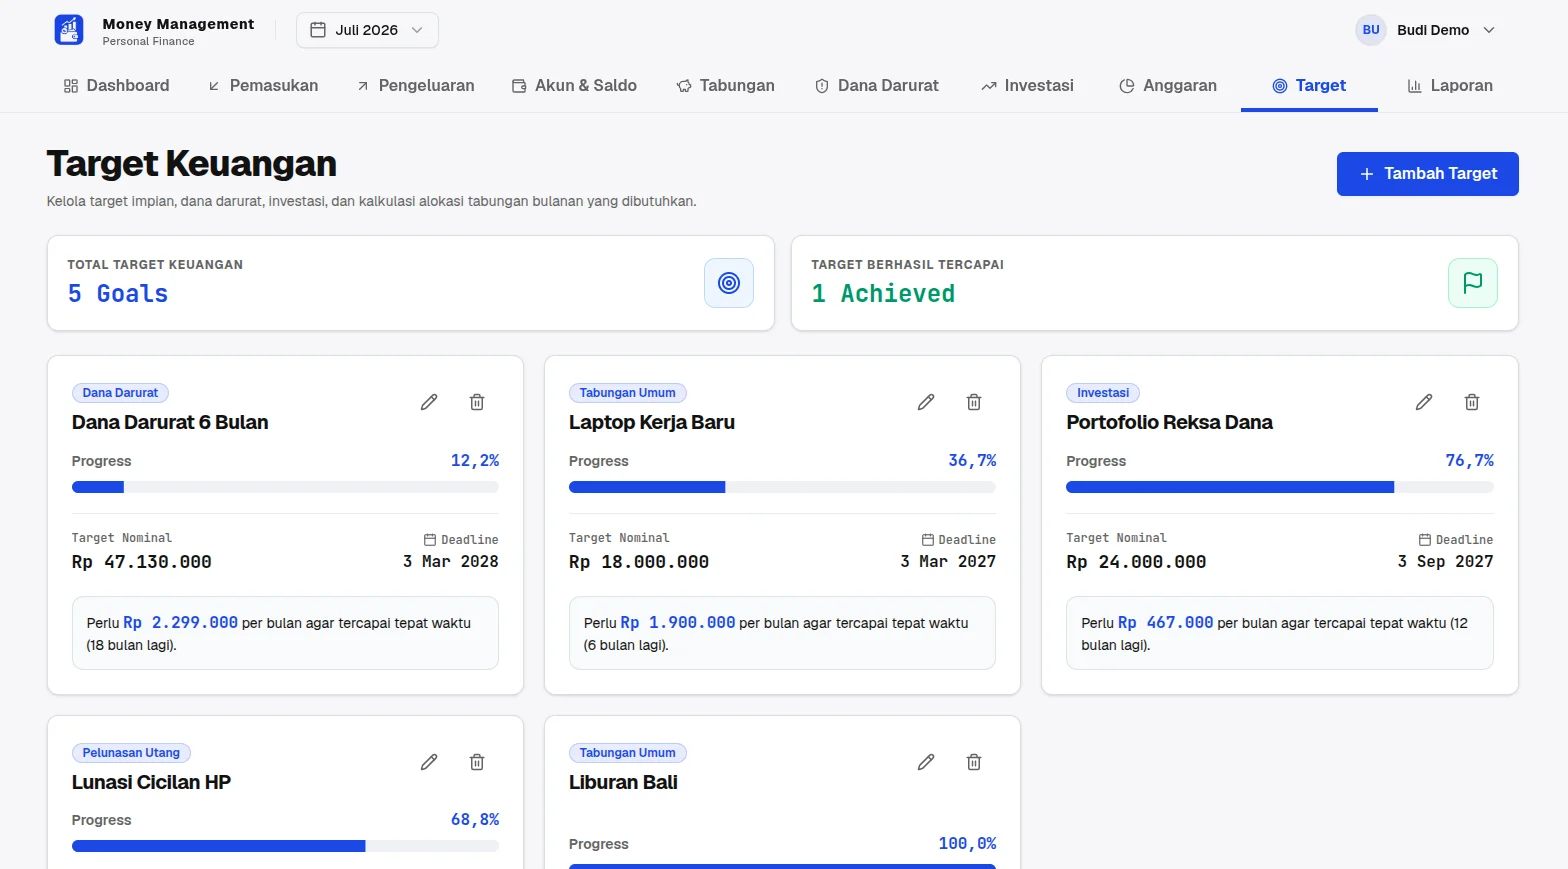
Task: Delete the Dana Darurat 6 Bulan target
Action: [477, 402]
